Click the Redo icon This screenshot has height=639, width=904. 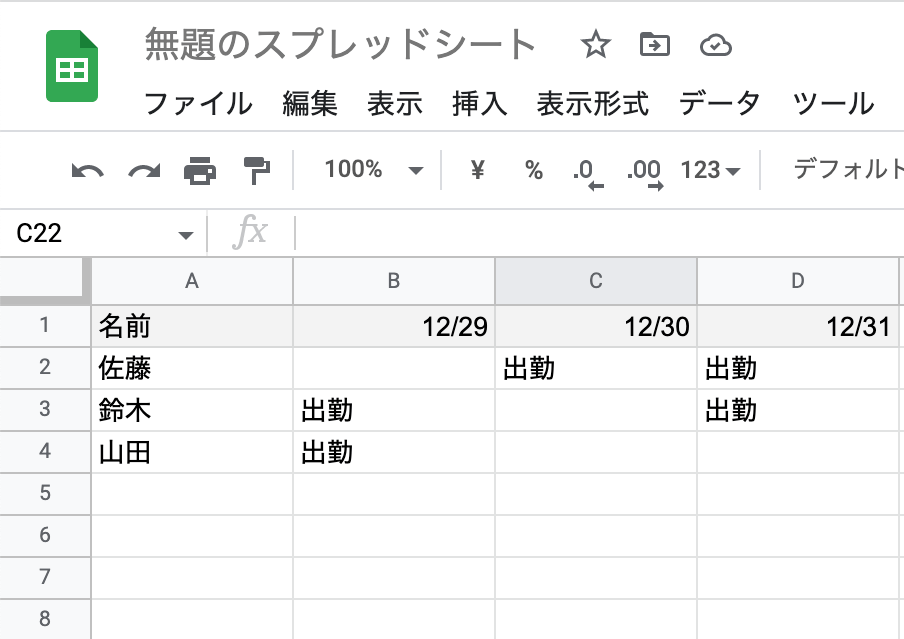click(143, 170)
